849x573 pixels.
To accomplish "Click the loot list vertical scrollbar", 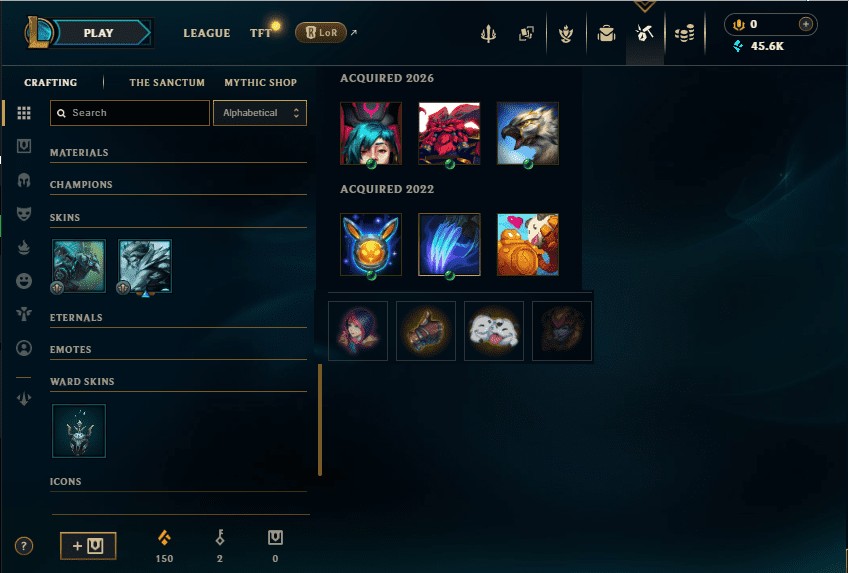I will pos(320,420).
